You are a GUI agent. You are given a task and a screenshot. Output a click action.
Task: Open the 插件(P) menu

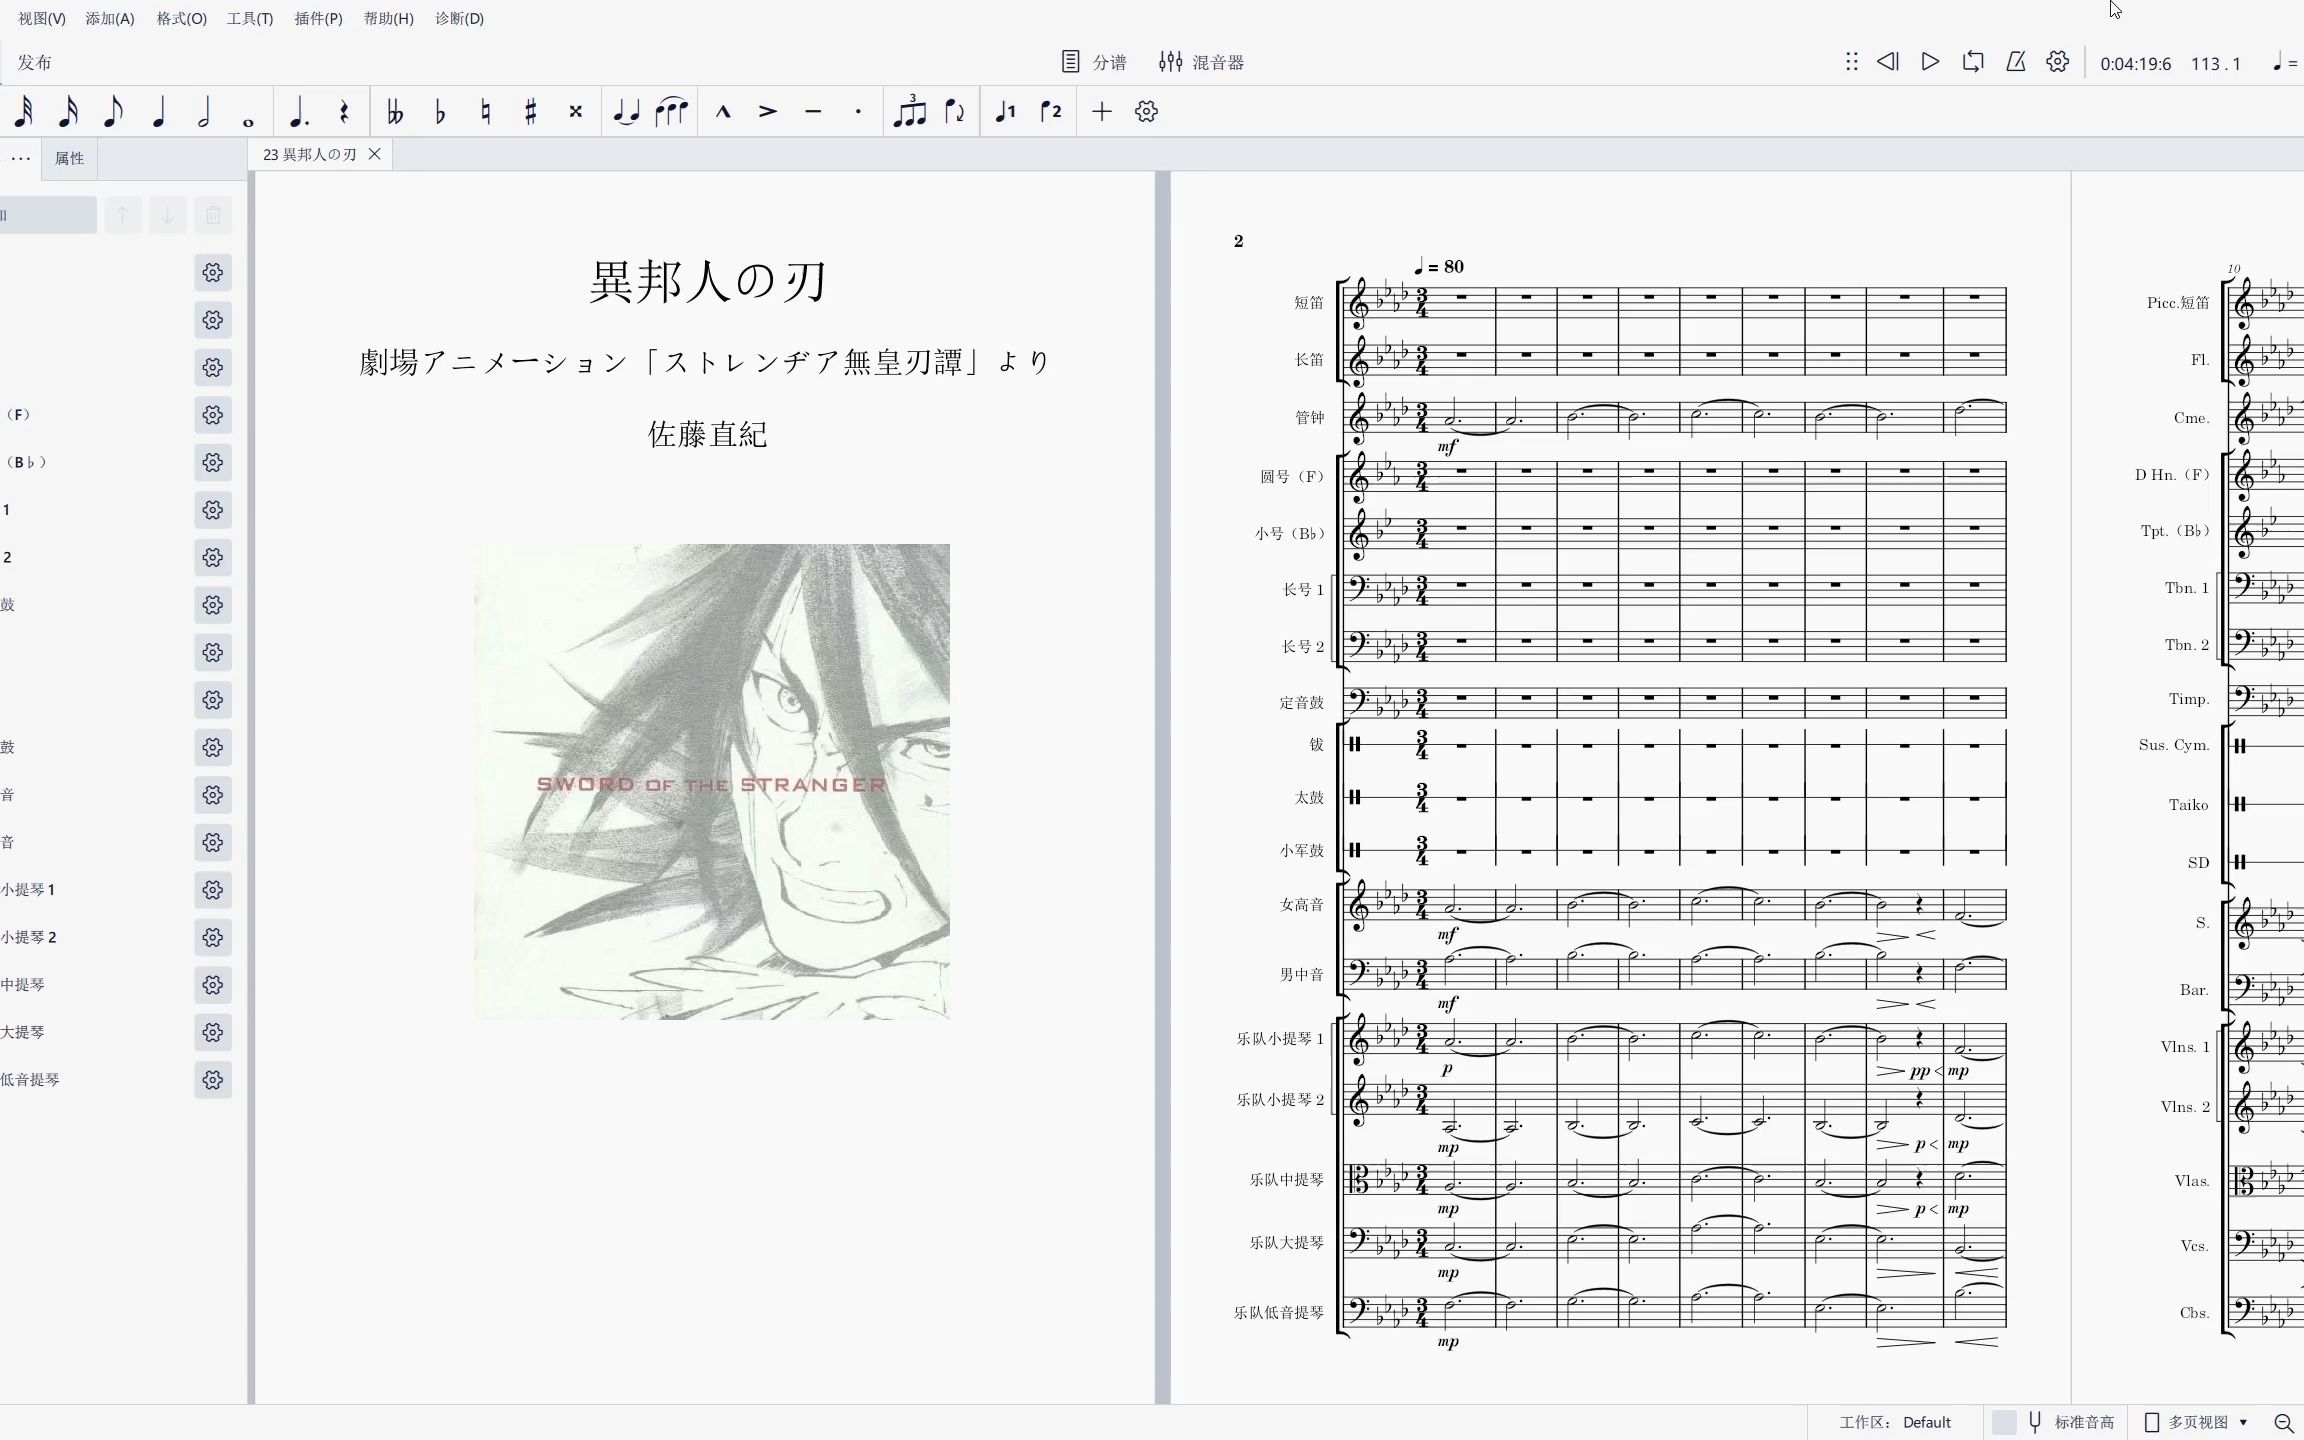point(319,19)
